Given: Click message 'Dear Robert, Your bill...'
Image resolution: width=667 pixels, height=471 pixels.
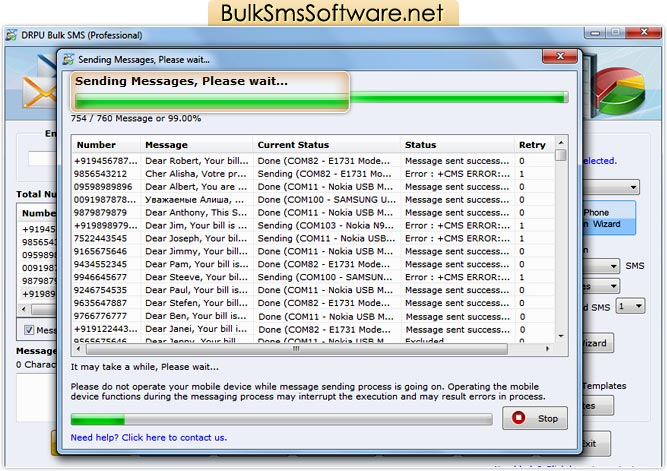Looking at the screenshot, I should 197,161.
